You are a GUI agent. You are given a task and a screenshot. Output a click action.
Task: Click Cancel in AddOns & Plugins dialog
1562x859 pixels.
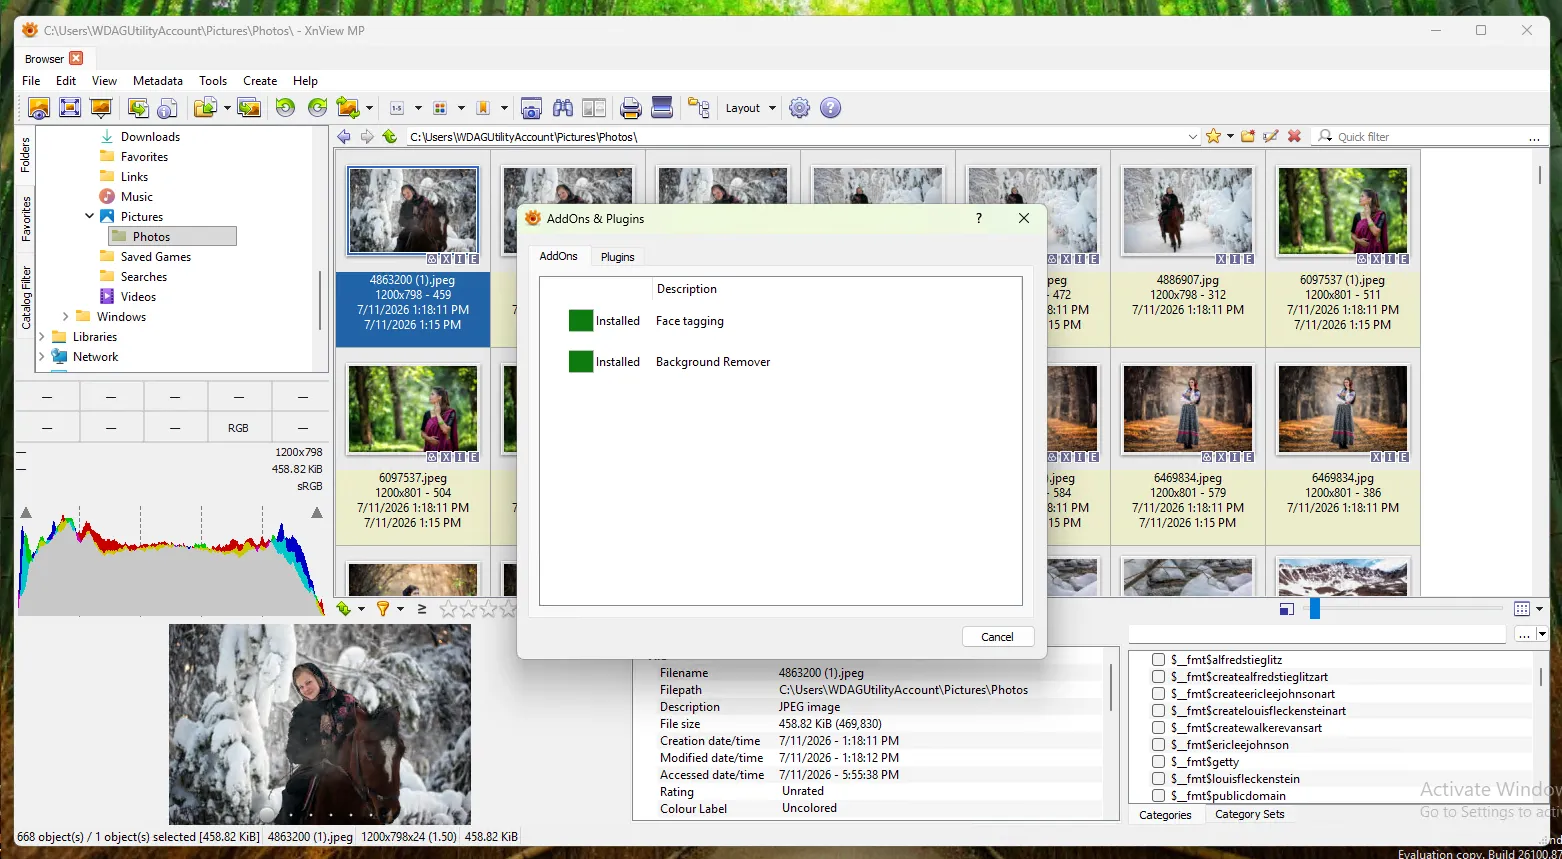(x=997, y=637)
